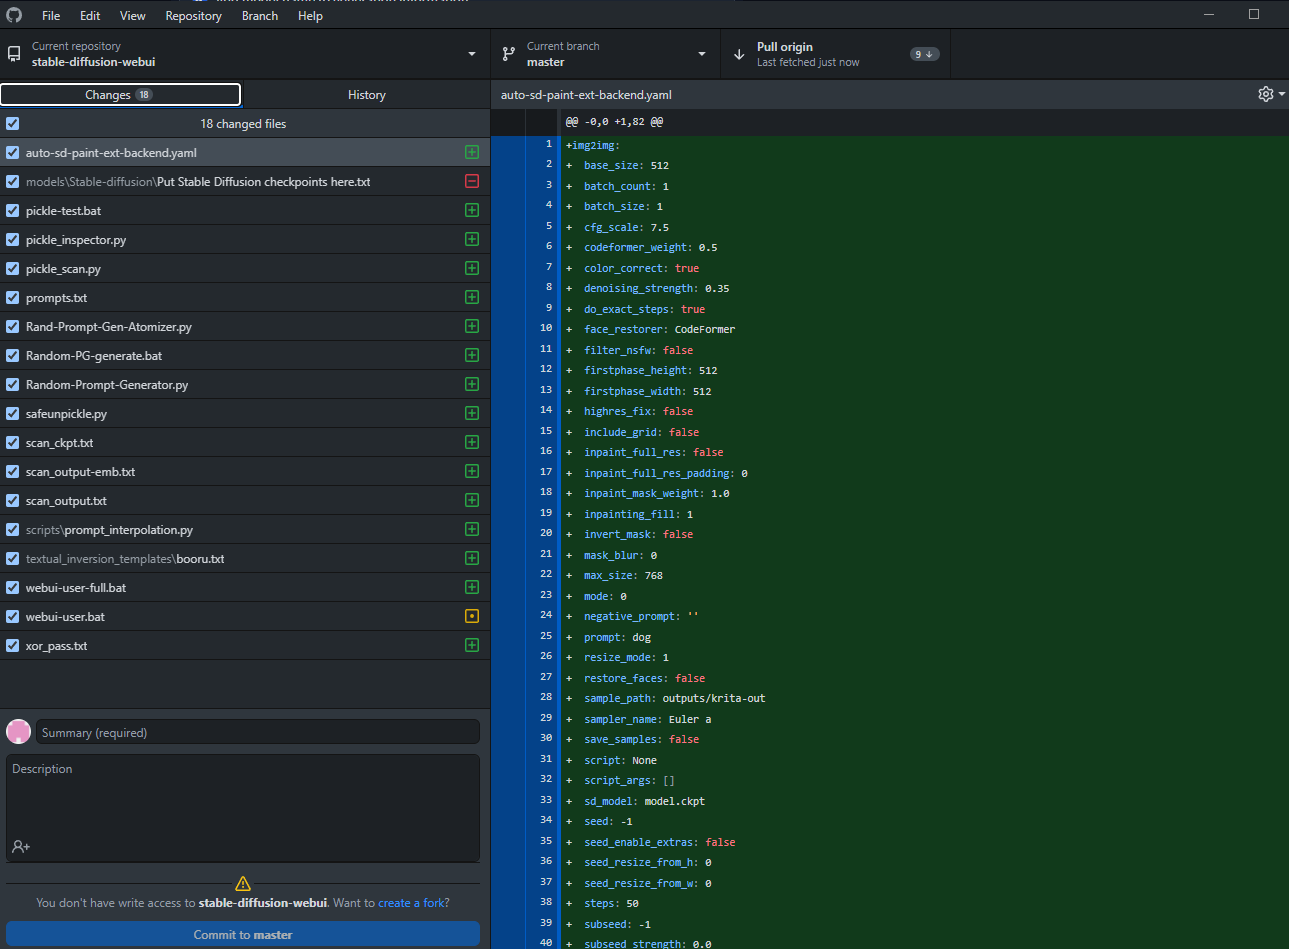Select pickle_scan.py file row
The height and width of the screenshot is (949, 1289).
pos(245,269)
